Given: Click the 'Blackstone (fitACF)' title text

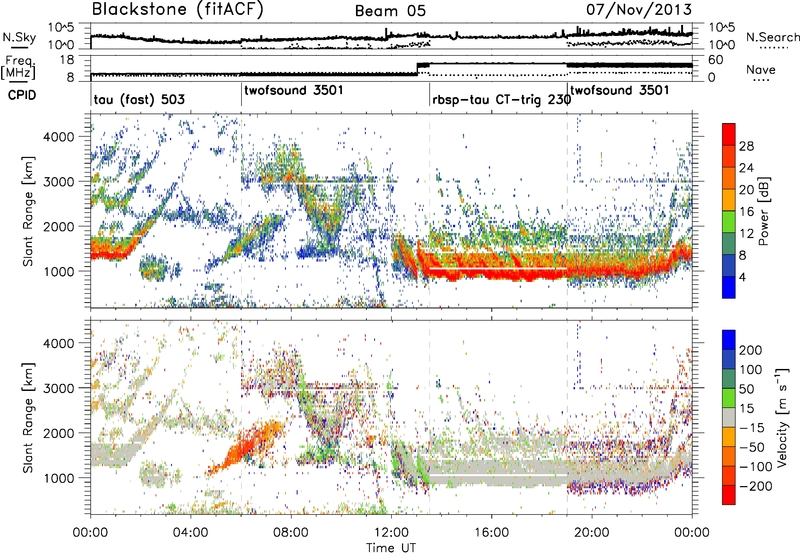Looking at the screenshot, I should (x=178, y=10).
